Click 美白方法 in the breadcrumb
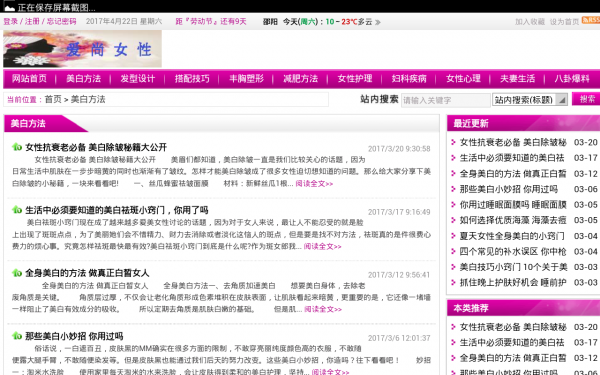600x375 pixels. tap(88, 99)
